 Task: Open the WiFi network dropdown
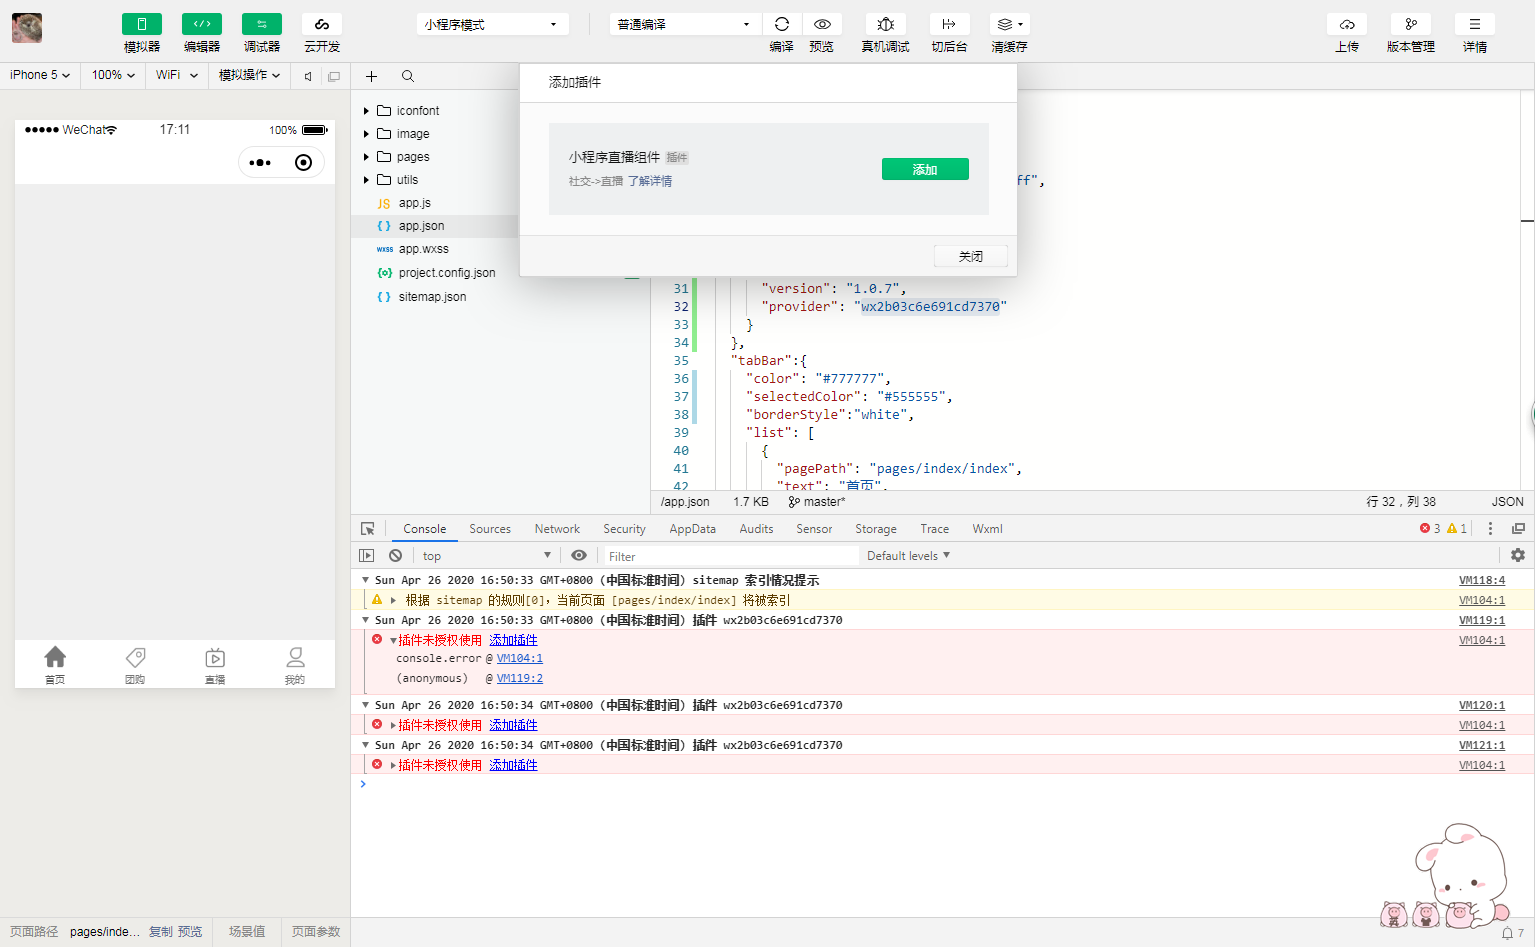coord(177,75)
